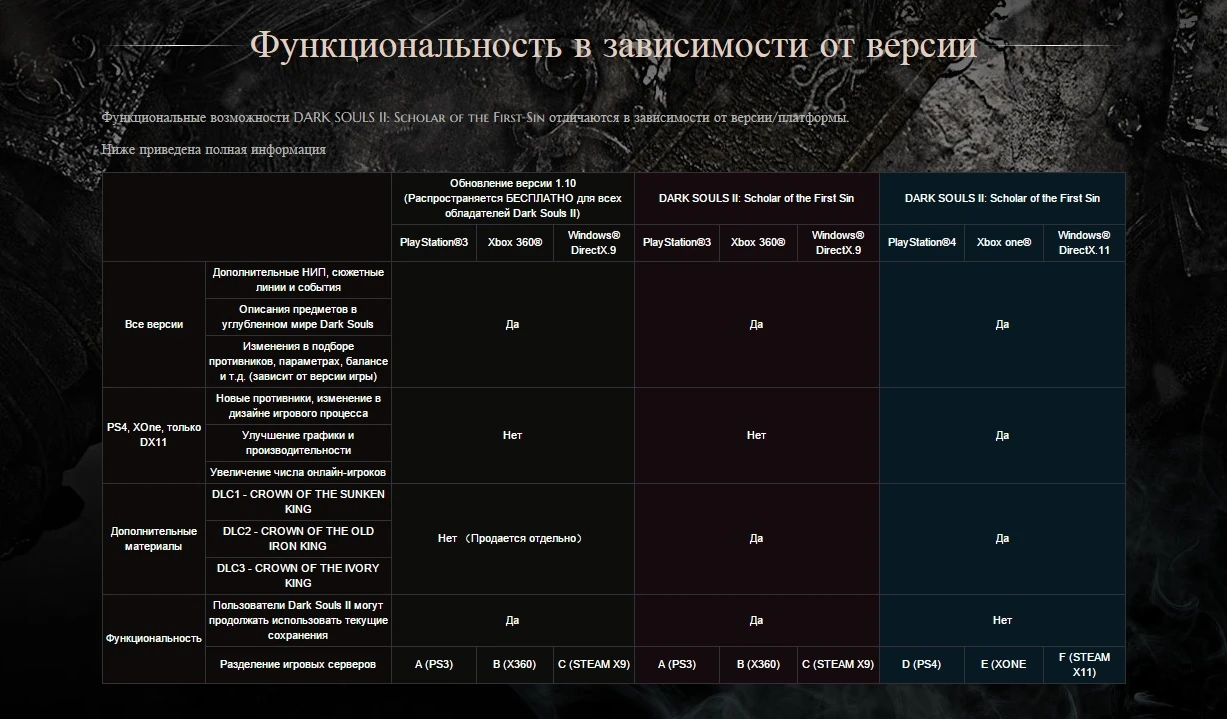1227x719 pixels.
Task: Select the "Xbox one®" column header
Action: coord(1003,242)
